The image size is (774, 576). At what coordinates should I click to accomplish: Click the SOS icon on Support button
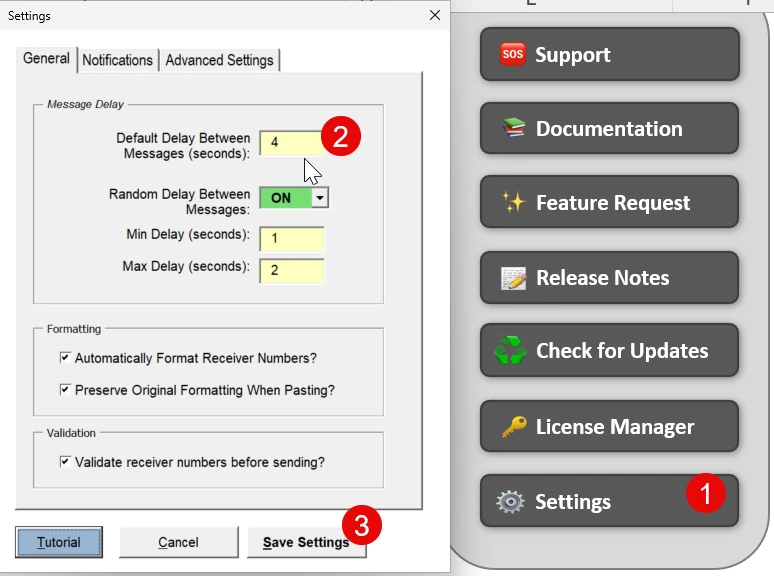click(x=512, y=54)
